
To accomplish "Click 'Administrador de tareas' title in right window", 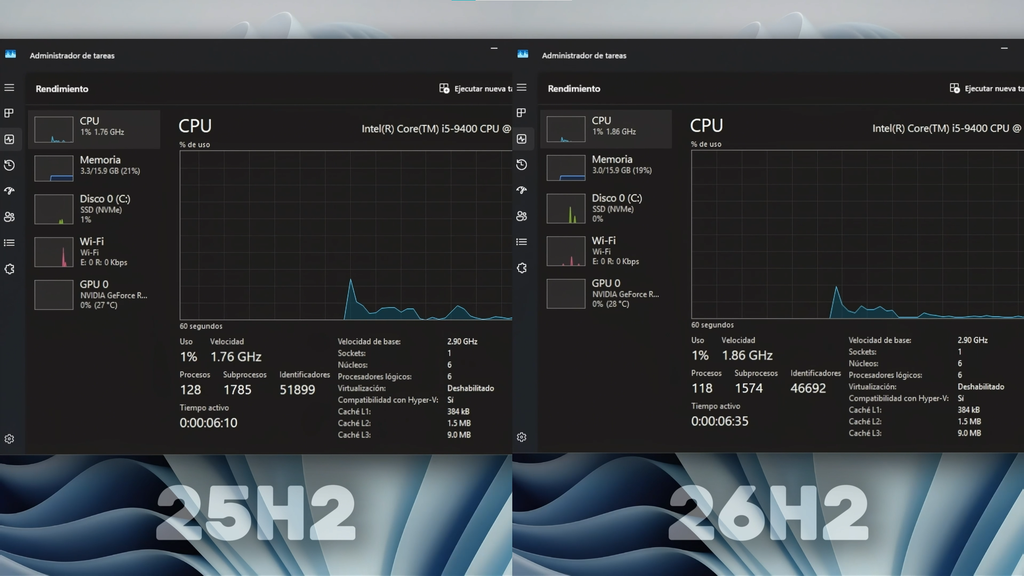I will pos(584,56).
